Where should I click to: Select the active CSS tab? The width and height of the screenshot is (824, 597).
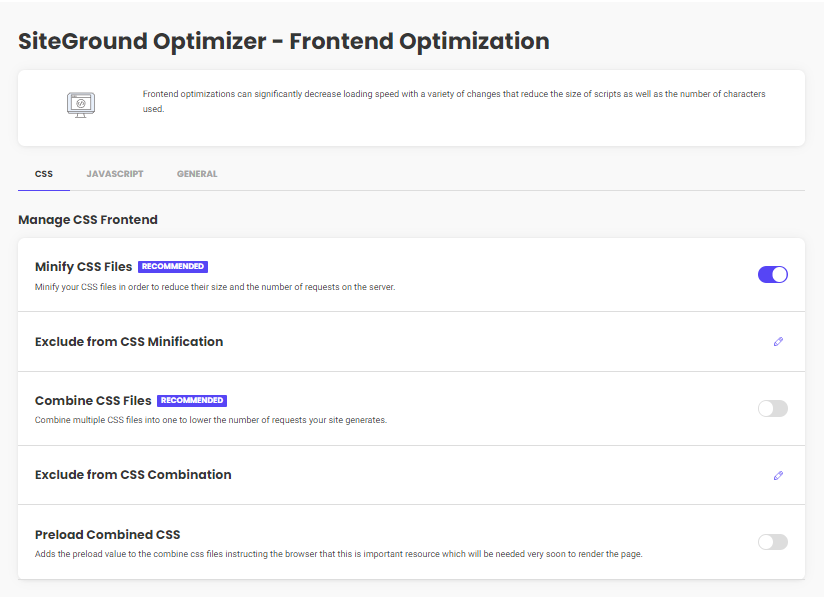tap(43, 173)
